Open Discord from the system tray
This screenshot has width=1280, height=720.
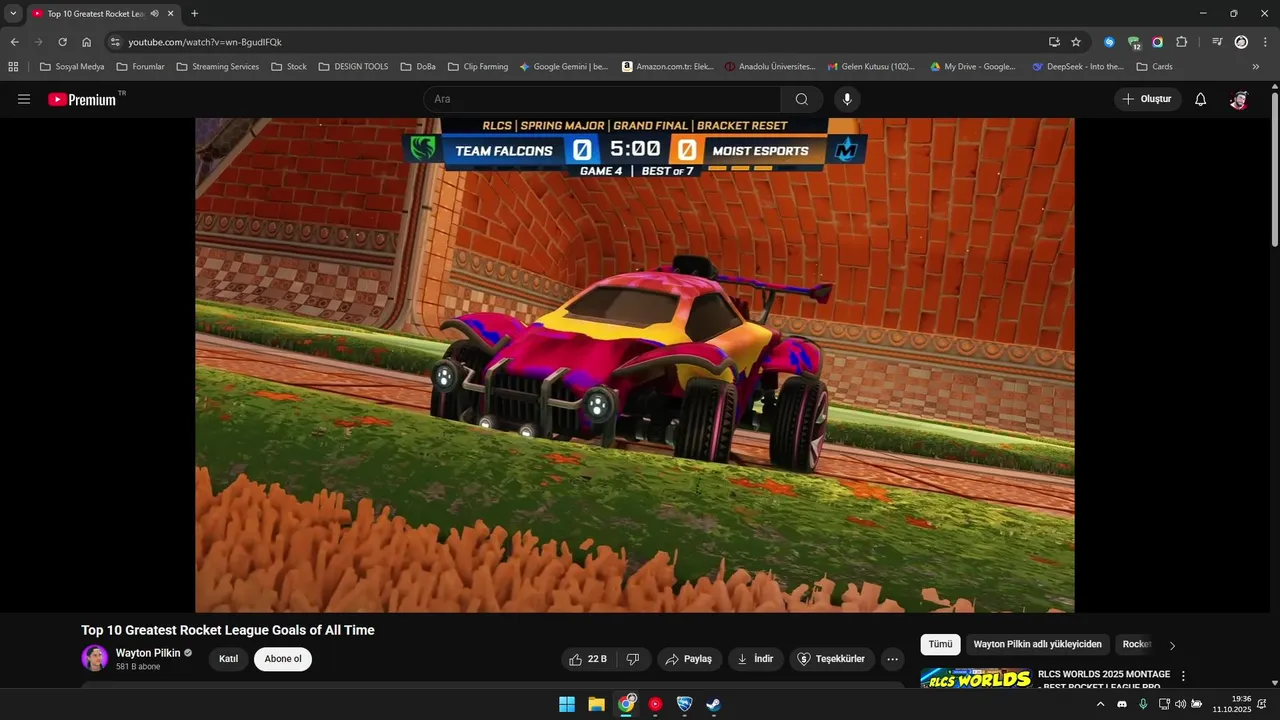(1122, 704)
